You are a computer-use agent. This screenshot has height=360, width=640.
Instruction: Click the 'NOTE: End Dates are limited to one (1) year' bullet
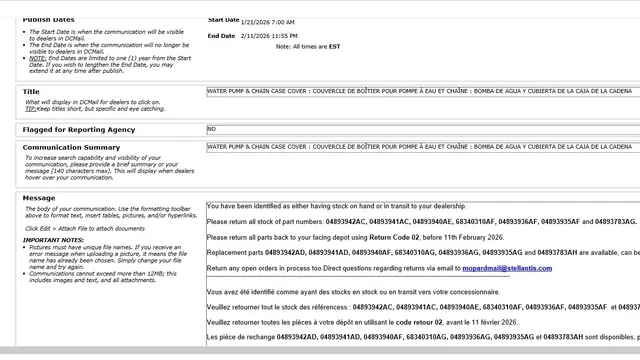click(x=110, y=64)
